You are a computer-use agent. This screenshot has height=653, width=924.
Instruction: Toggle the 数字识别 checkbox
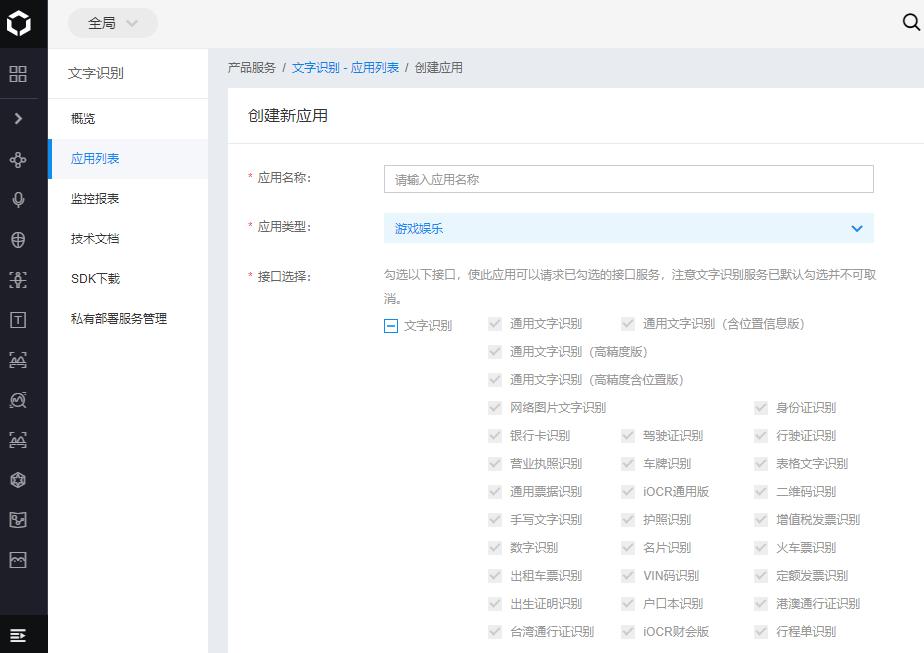pyautogui.click(x=495, y=548)
